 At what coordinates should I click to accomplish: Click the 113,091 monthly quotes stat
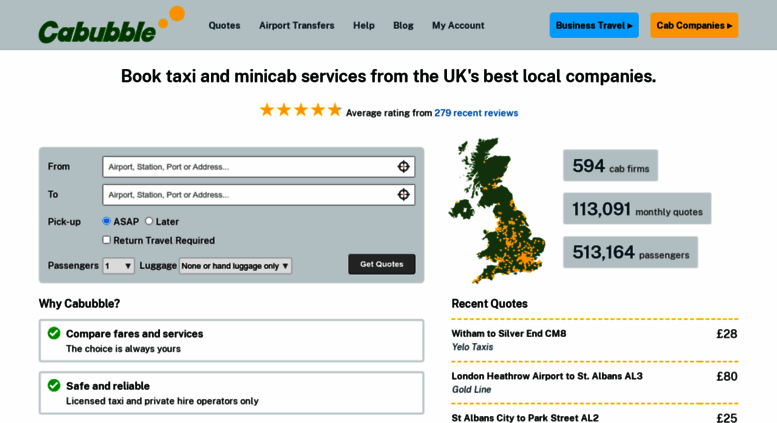click(637, 209)
